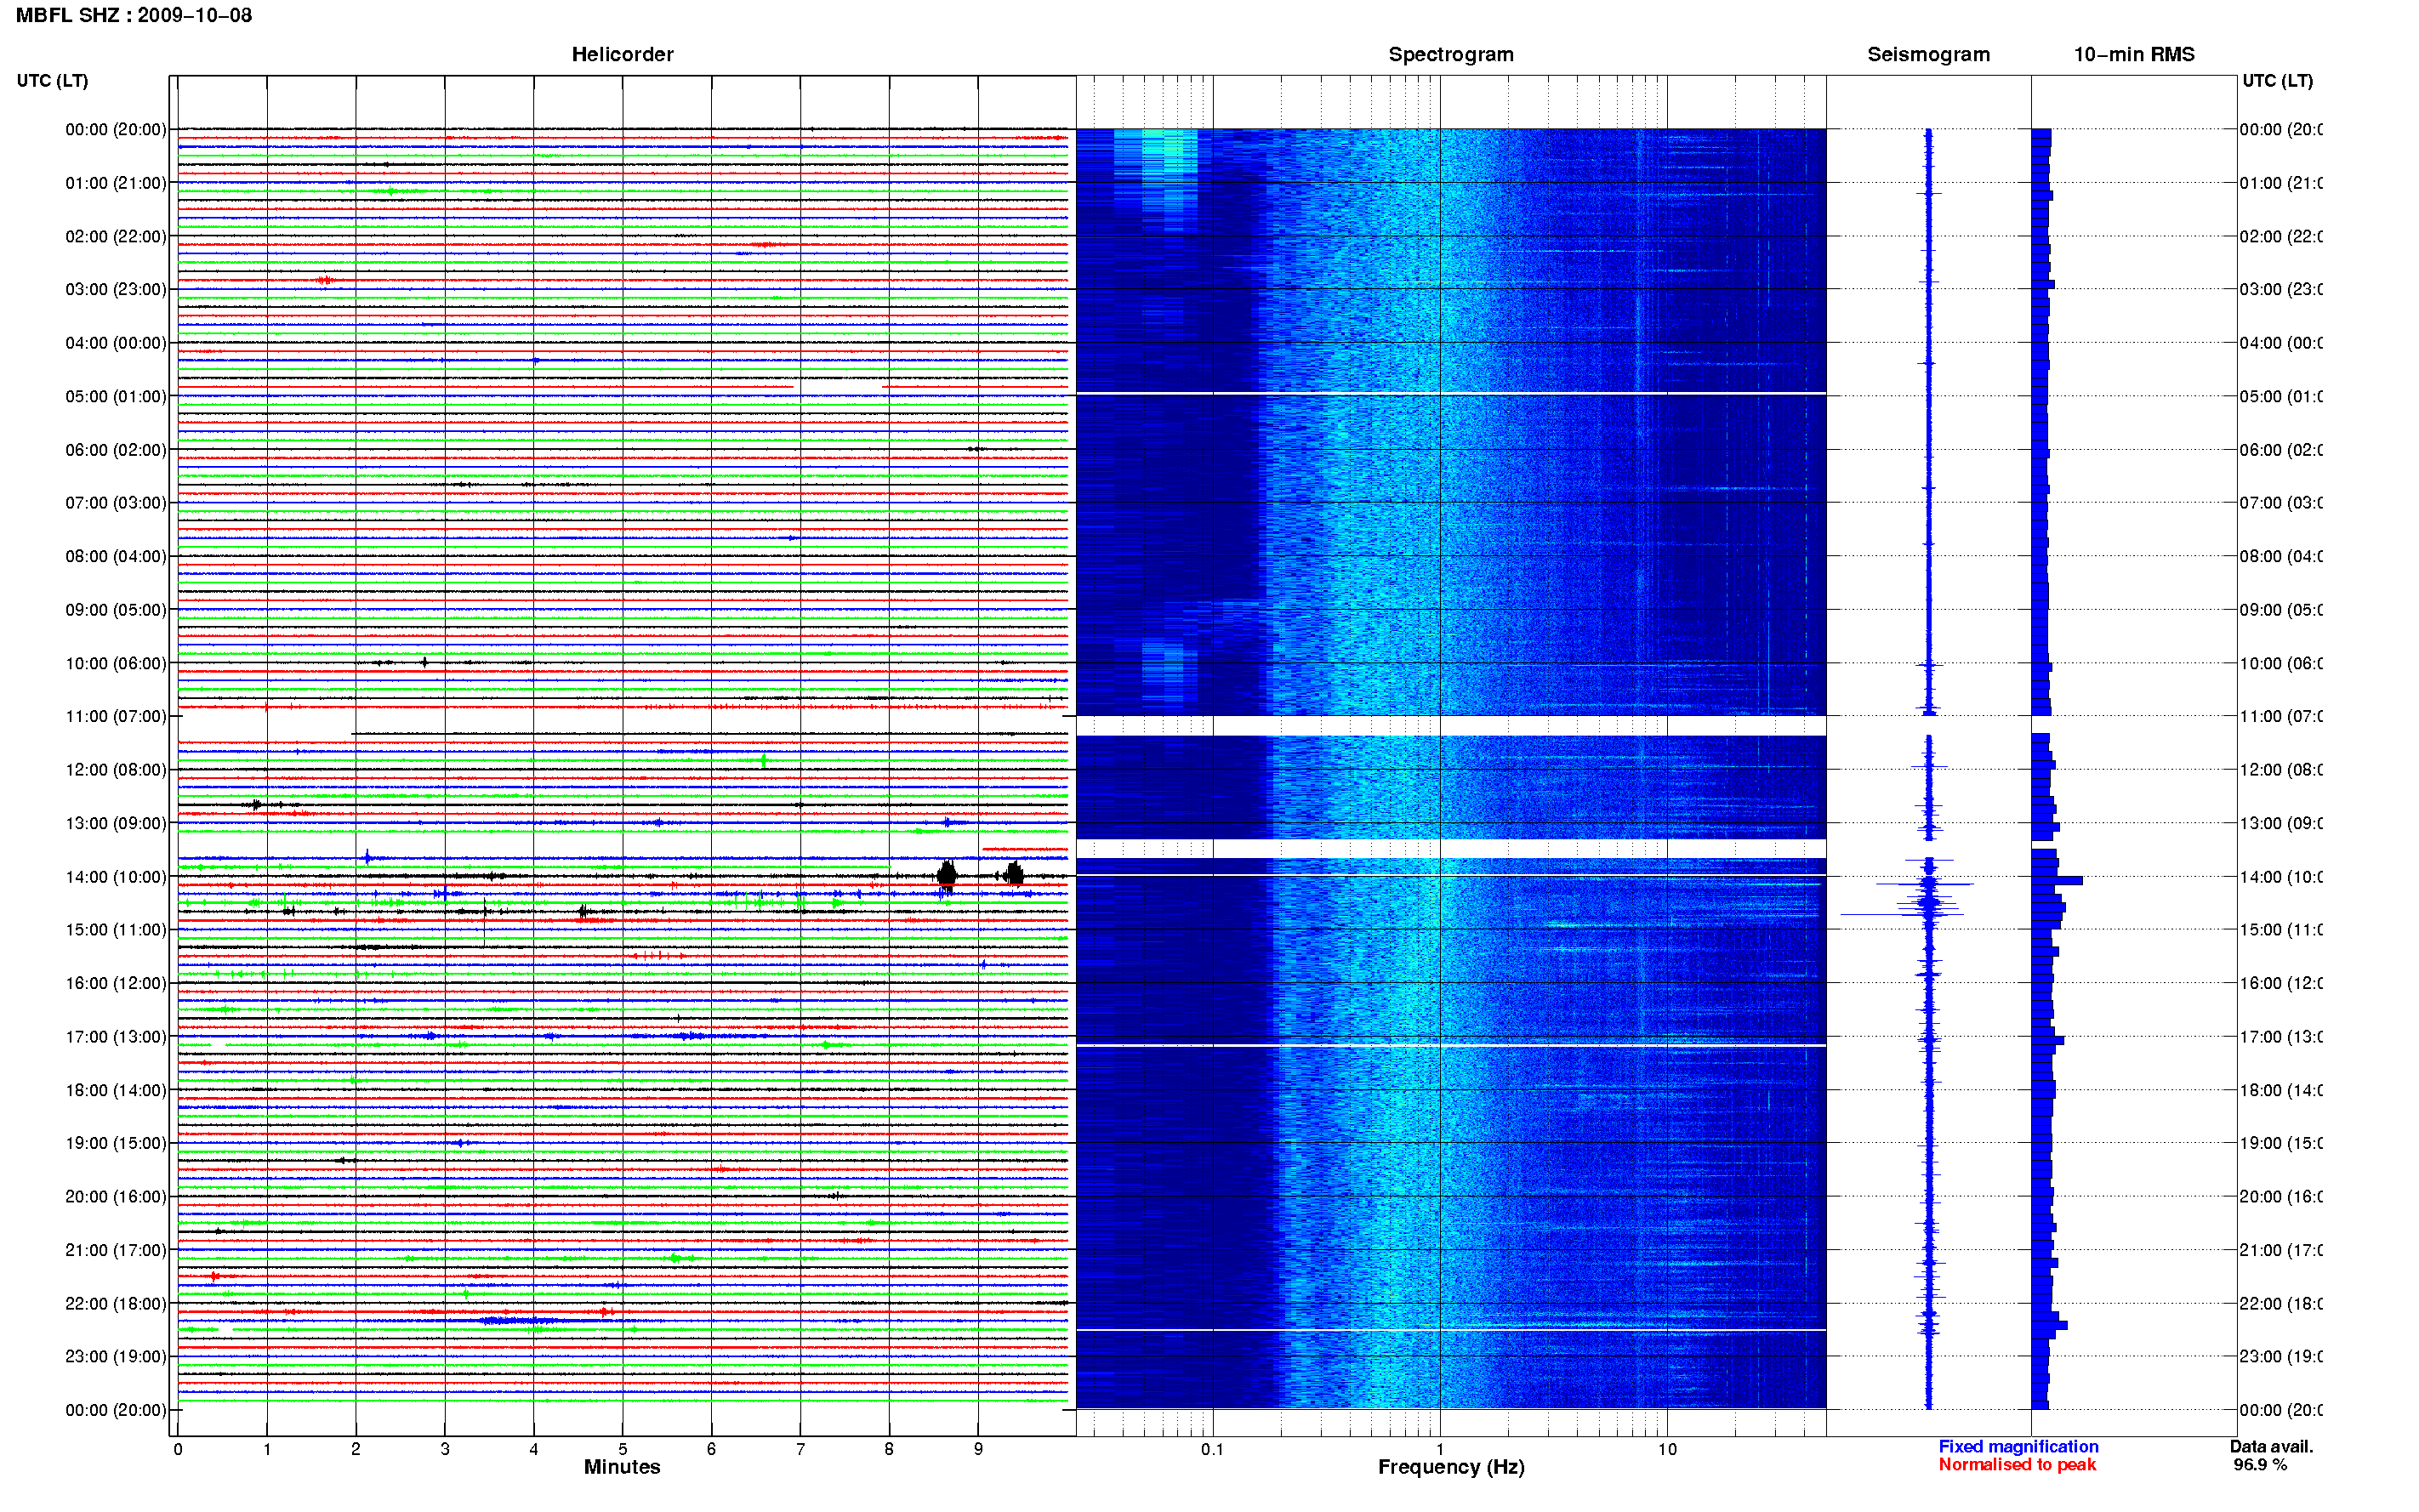Click the 'Fixed magnification' legend text
Screen dimensions: 2419x1512
[x=2018, y=1447]
